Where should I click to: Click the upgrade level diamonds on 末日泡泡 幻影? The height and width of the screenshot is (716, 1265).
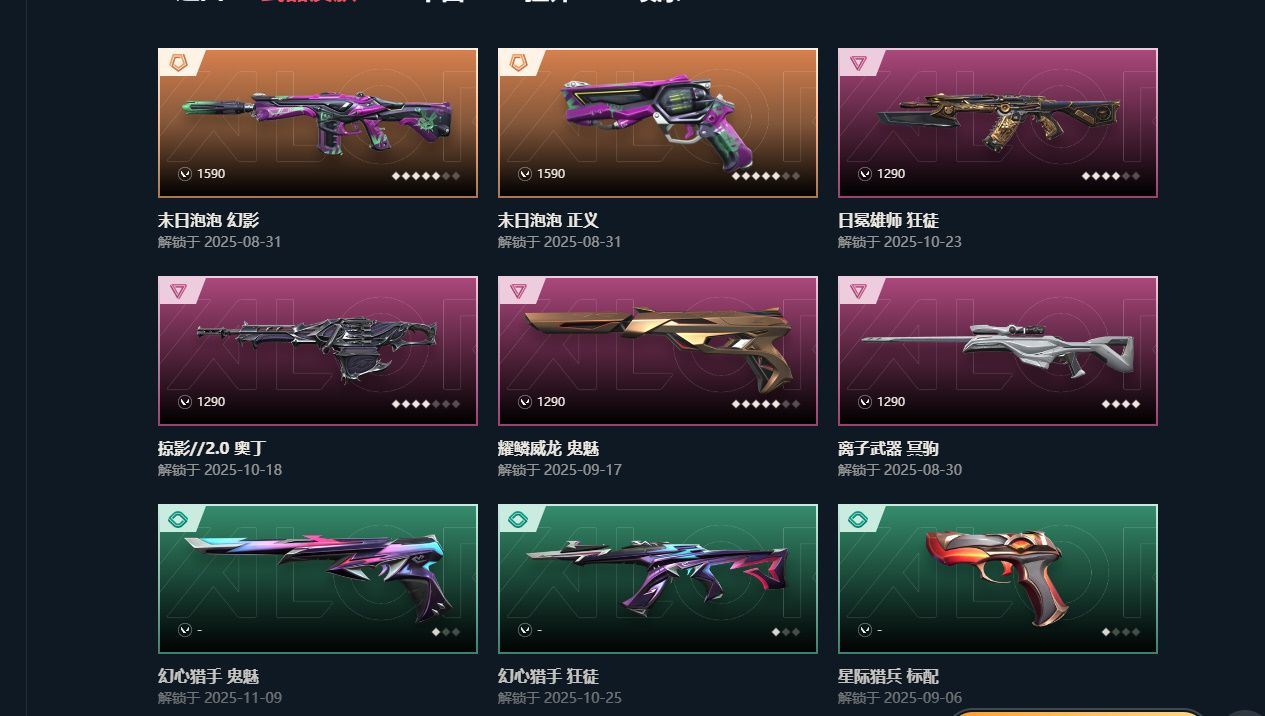point(426,175)
